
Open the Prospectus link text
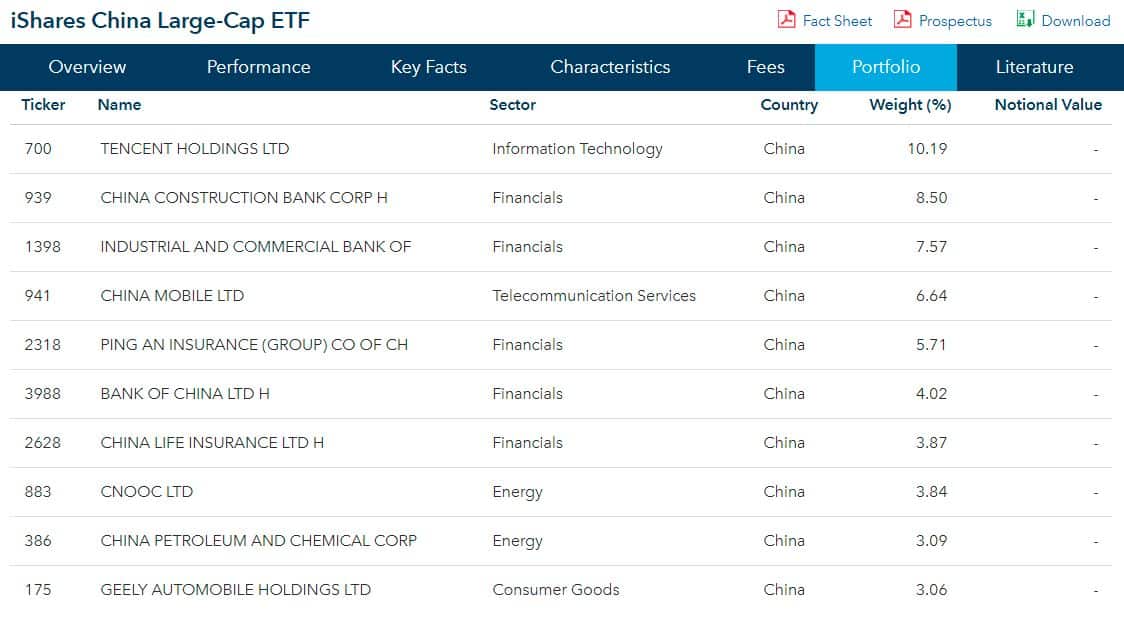pyautogui.click(x=955, y=21)
